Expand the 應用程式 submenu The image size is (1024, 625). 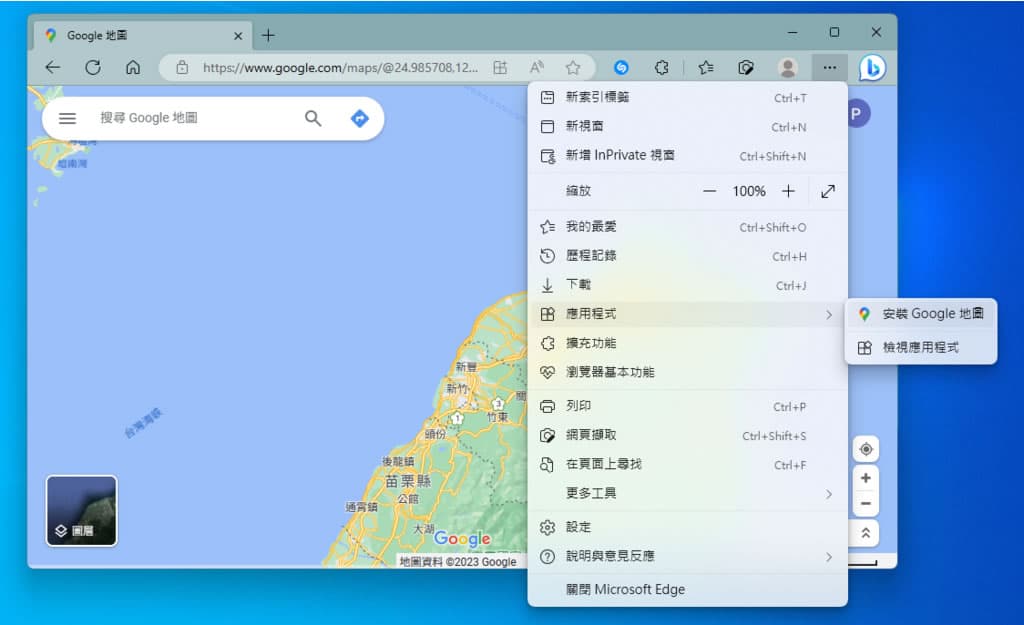pos(688,314)
